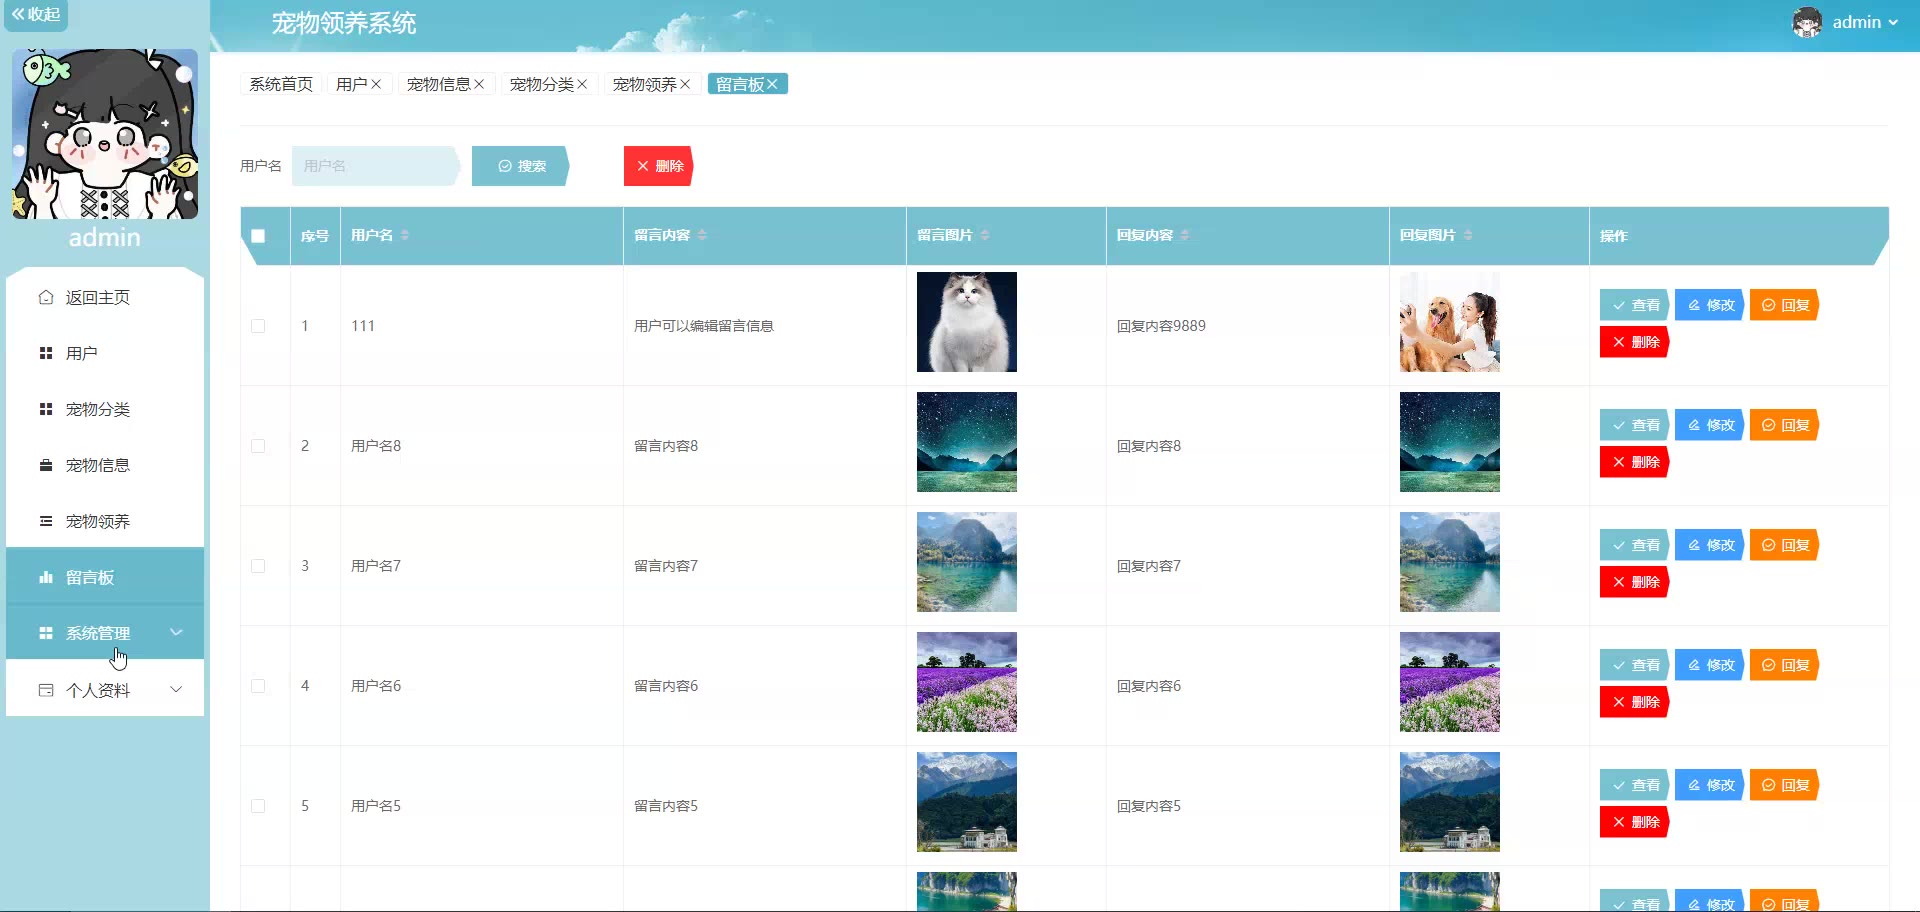Screen dimensions: 1920x912
Task: Click the 回复内容9889 cell text
Action: point(1161,326)
